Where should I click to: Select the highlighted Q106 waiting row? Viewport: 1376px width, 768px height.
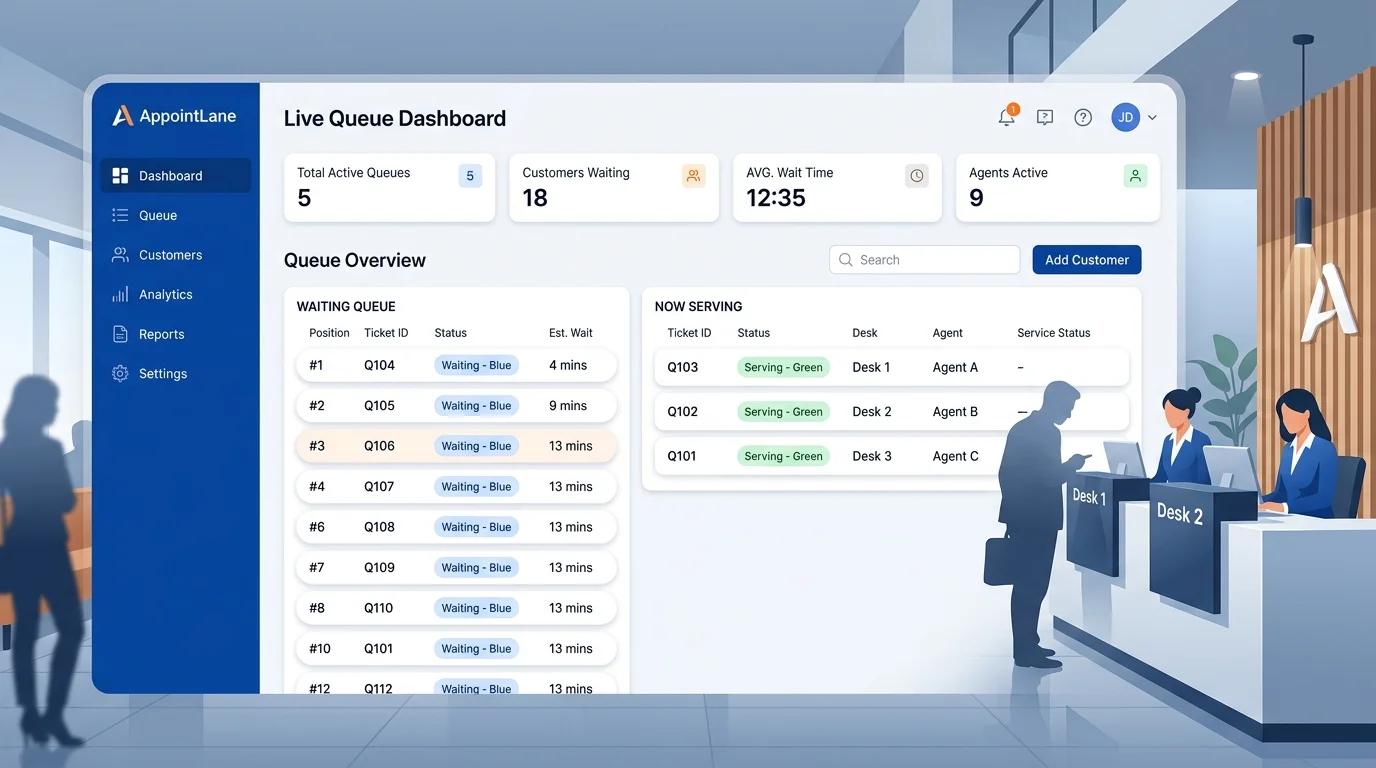[x=456, y=446]
